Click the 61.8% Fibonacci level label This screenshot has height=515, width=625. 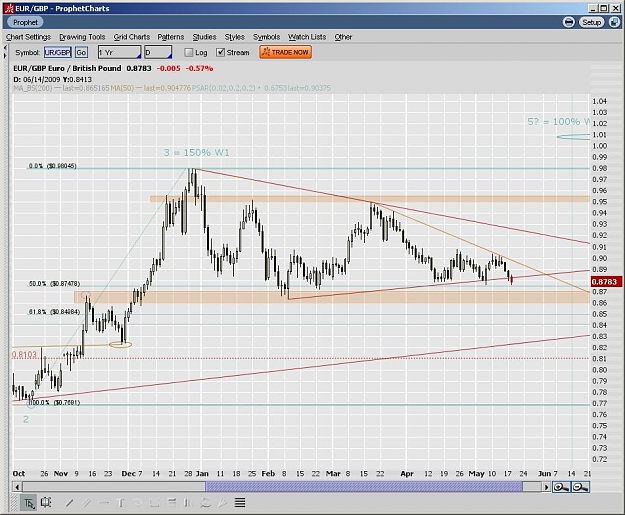point(54,312)
